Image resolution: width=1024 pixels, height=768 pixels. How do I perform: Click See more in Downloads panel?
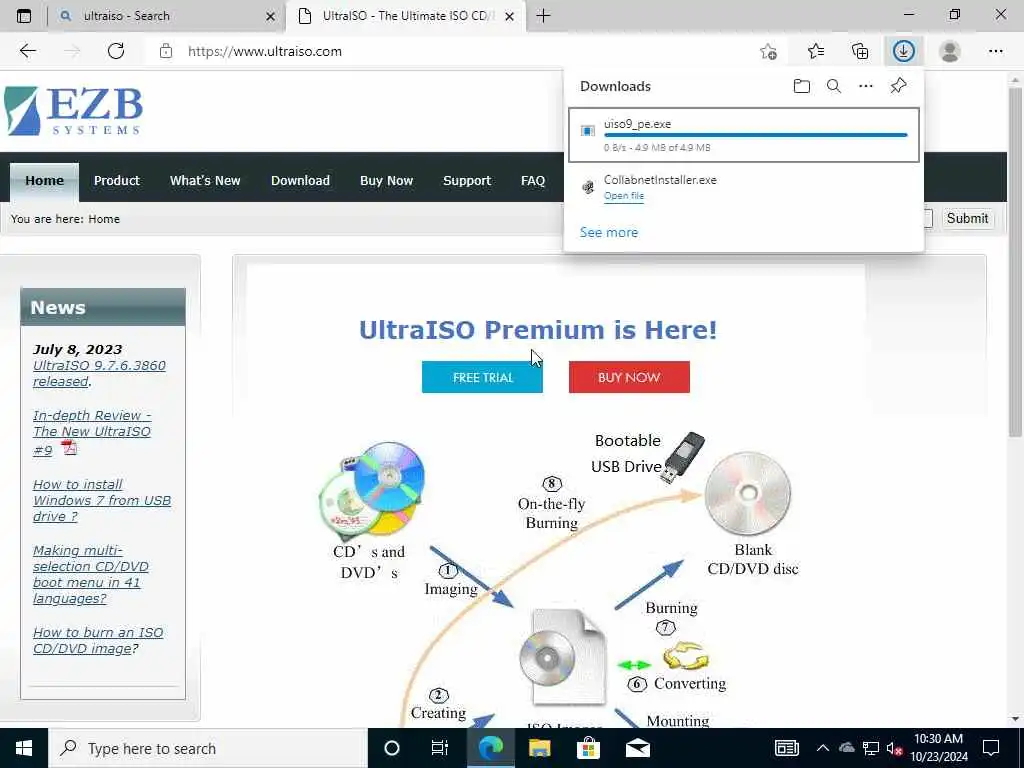click(x=609, y=232)
